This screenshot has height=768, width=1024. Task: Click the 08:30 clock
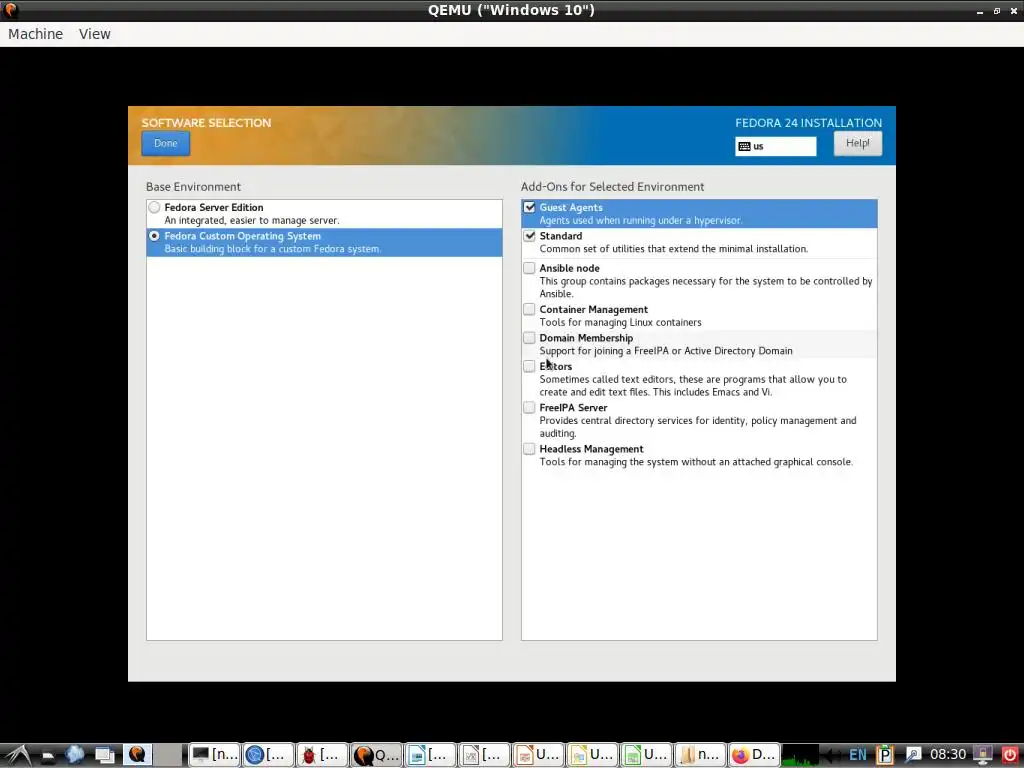click(948, 756)
